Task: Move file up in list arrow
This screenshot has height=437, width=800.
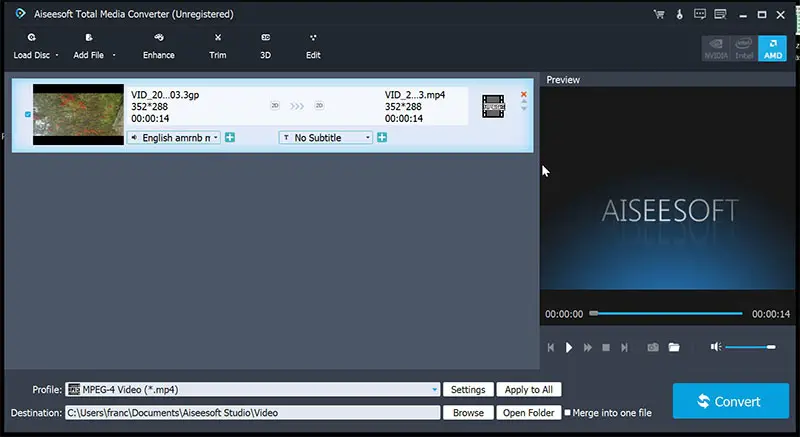Action: 523,102
